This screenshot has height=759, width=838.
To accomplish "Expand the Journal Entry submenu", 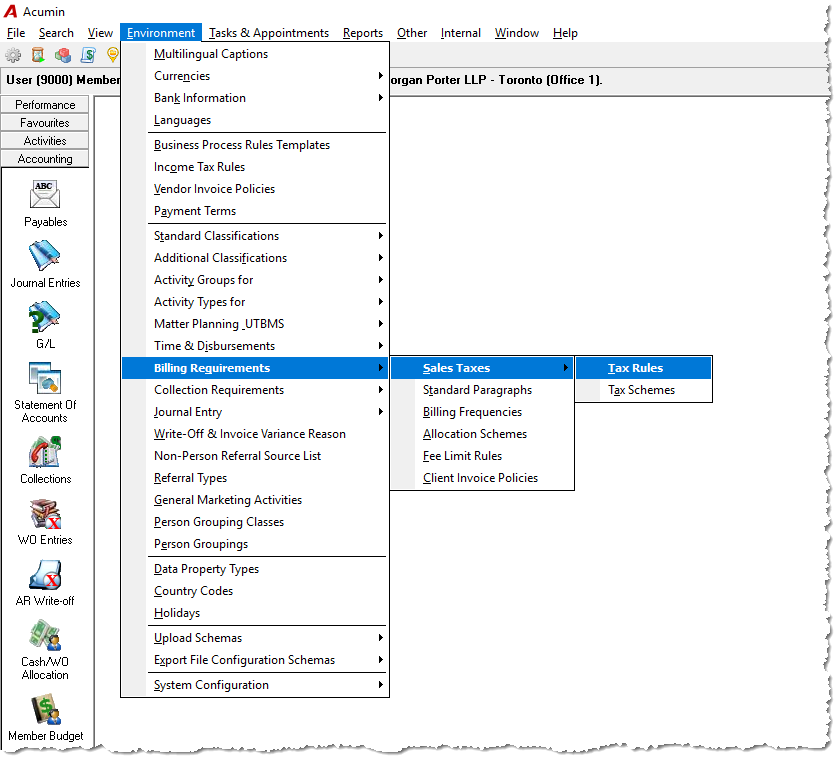I will pyautogui.click(x=254, y=412).
